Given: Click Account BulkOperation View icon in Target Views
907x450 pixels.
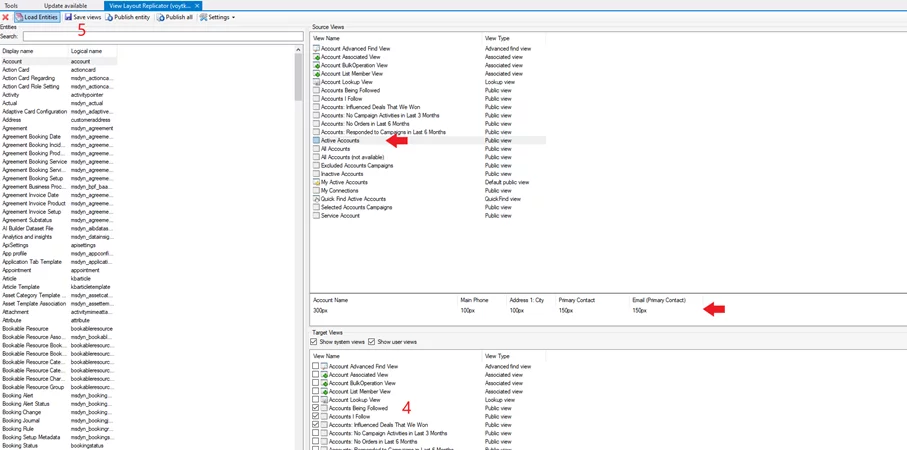Looking at the screenshot, I should pos(324,383).
